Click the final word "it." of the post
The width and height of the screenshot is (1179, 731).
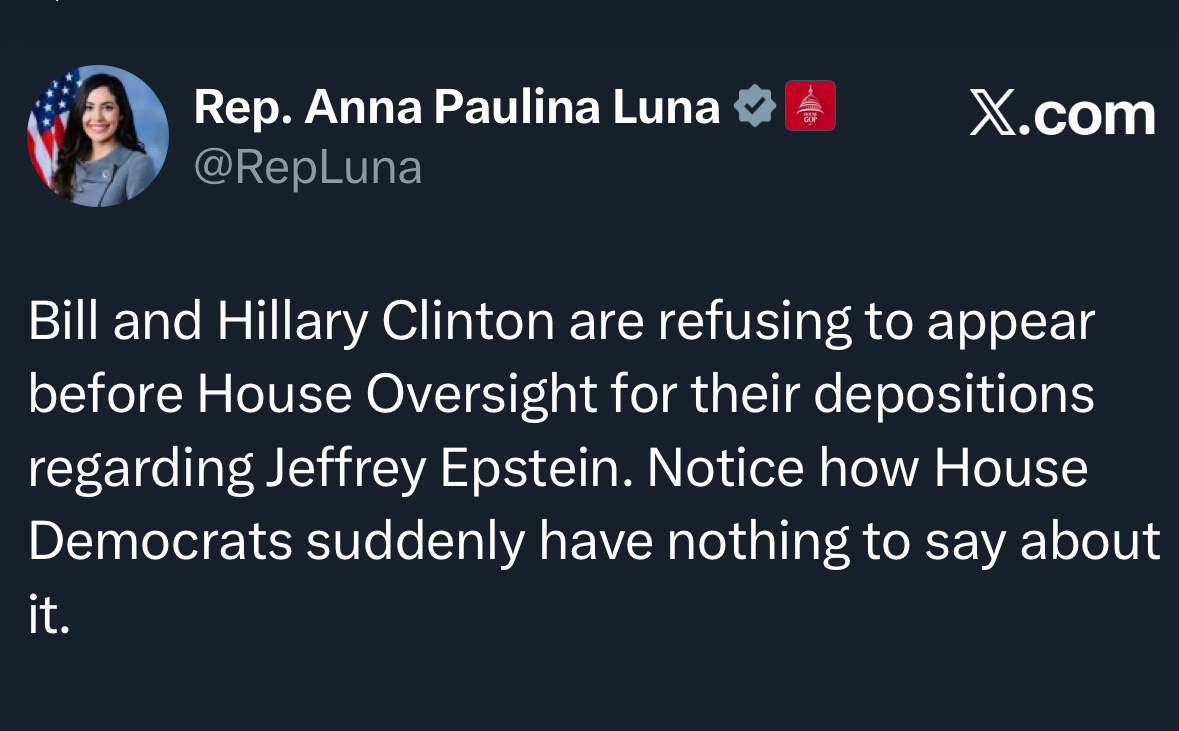(49, 616)
